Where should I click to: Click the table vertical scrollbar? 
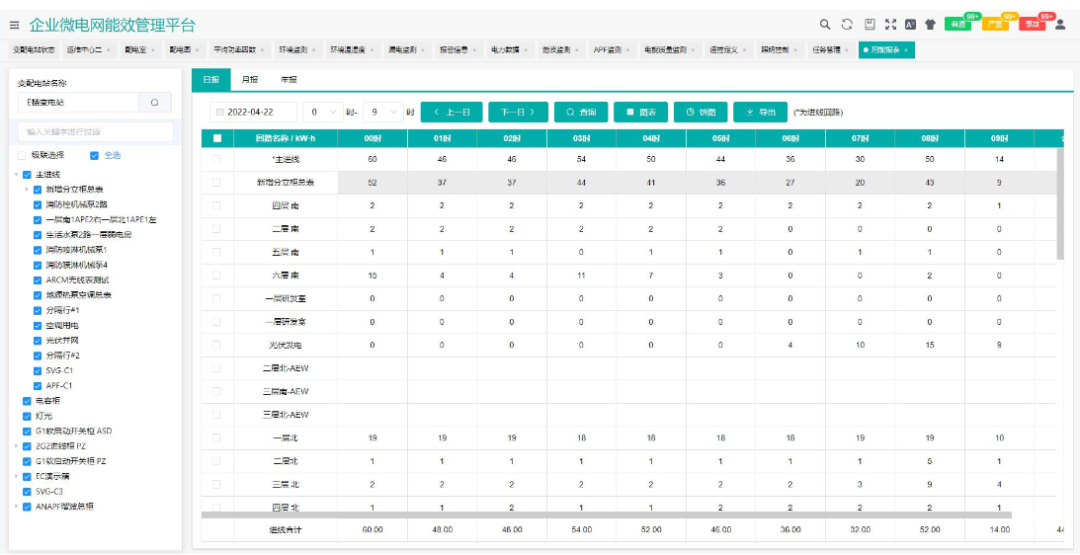pyautogui.click(x=1060, y=204)
